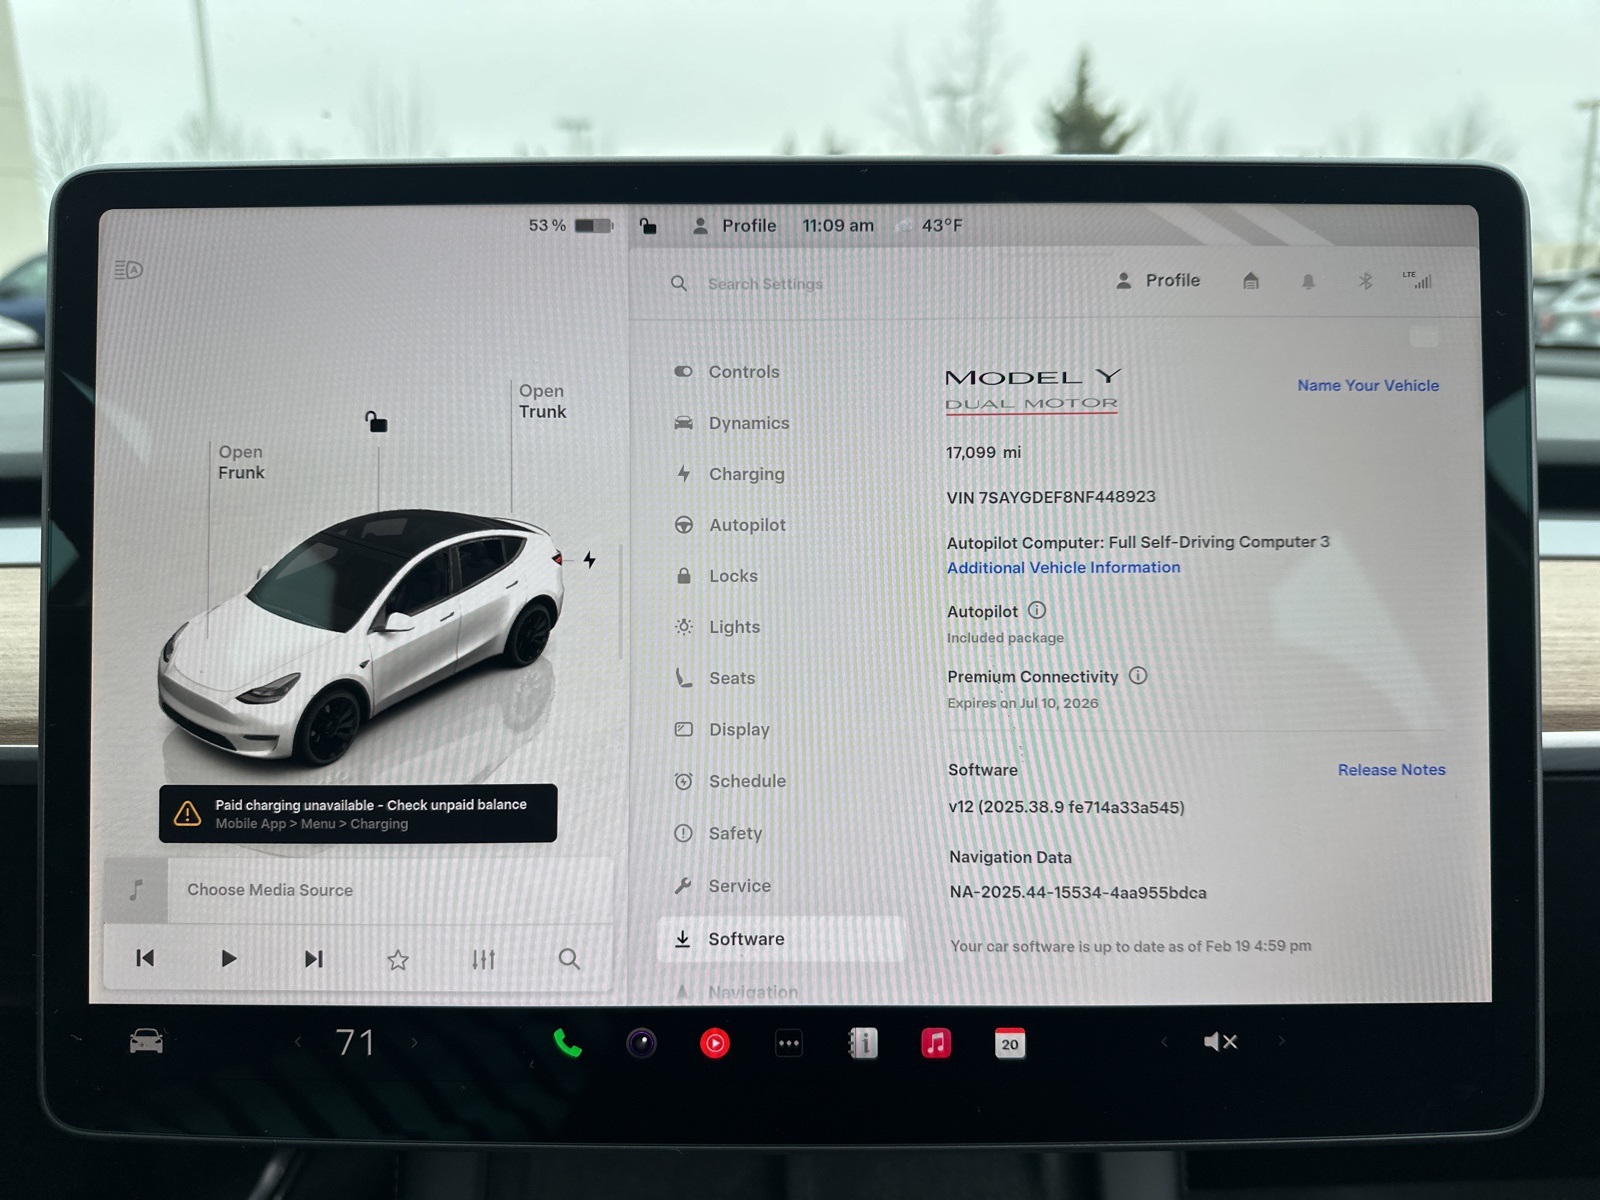1600x1200 pixels.
Task: Raise cabin temperature with the right arrow
Action: point(415,1042)
